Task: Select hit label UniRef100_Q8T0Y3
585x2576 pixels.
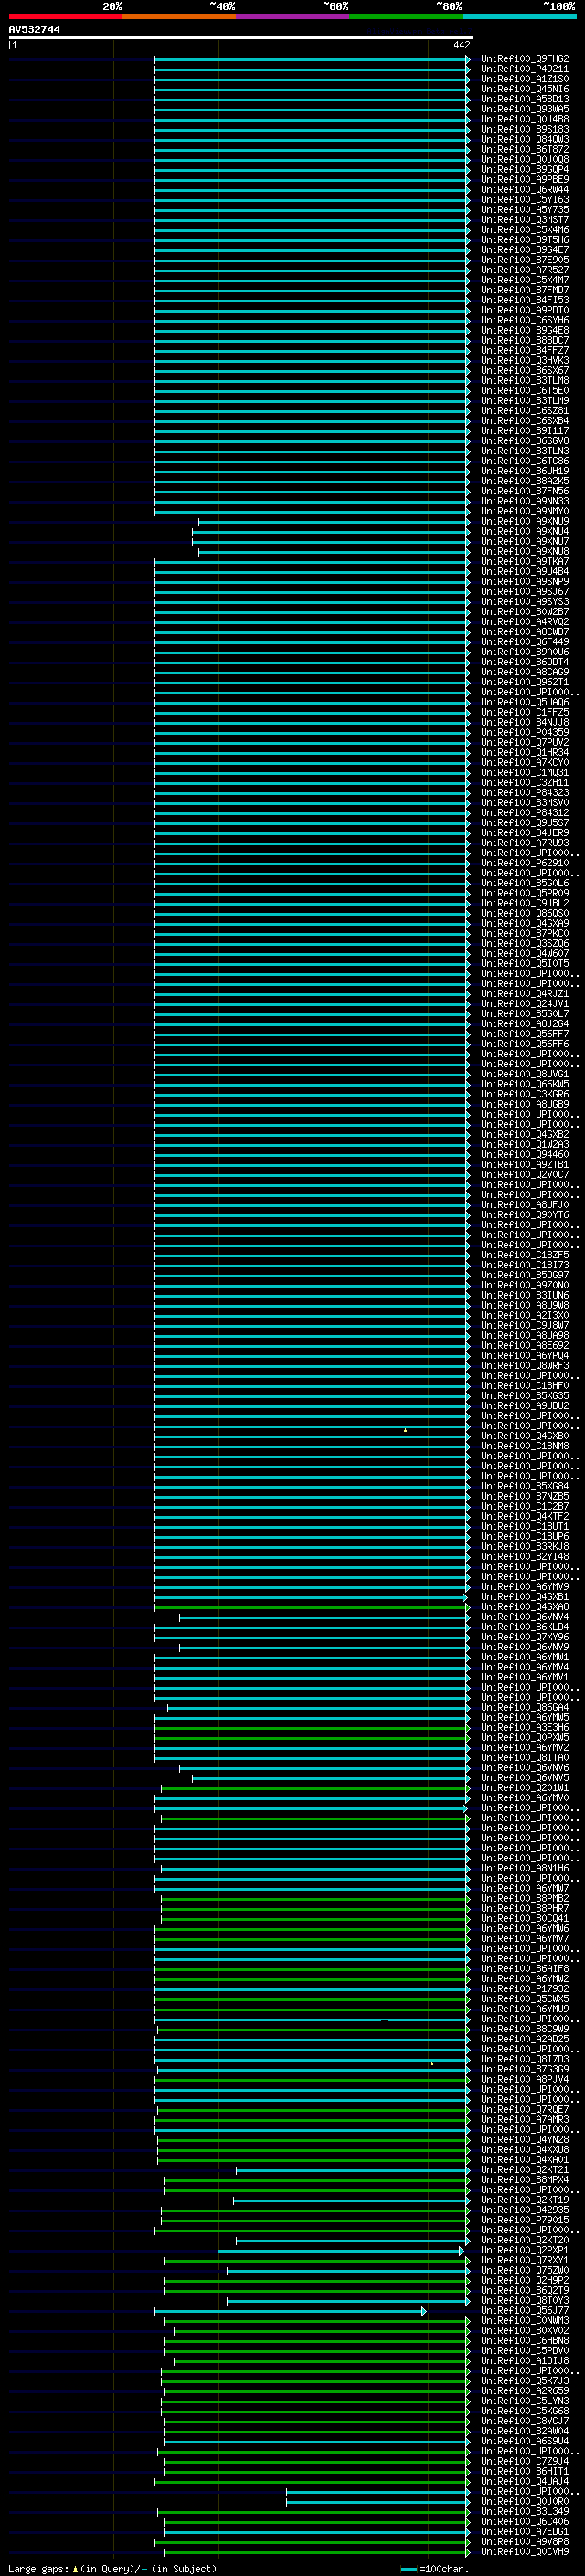Action: click(x=524, y=2301)
